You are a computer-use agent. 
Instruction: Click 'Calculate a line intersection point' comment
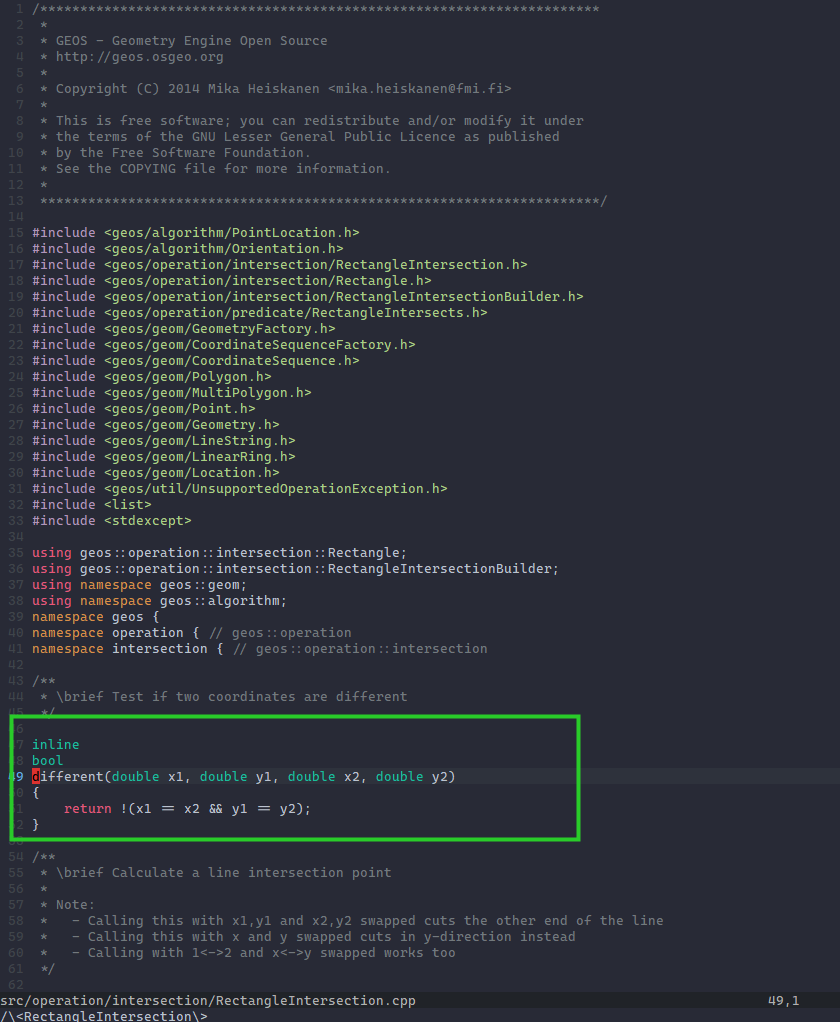(x=252, y=872)
